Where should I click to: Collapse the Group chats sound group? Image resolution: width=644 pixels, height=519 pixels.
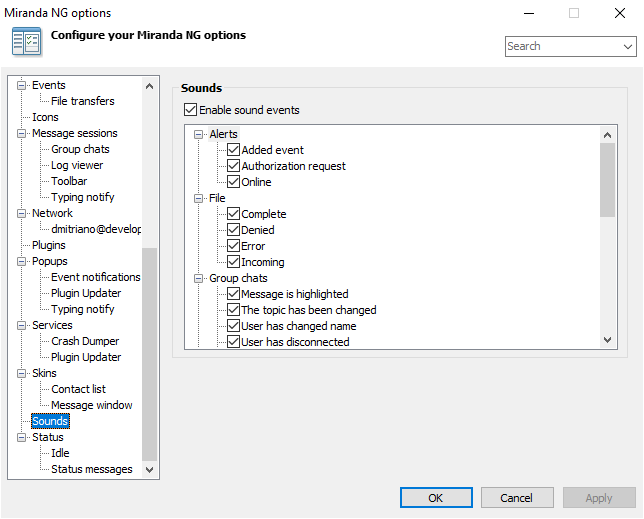click(198, 278)
